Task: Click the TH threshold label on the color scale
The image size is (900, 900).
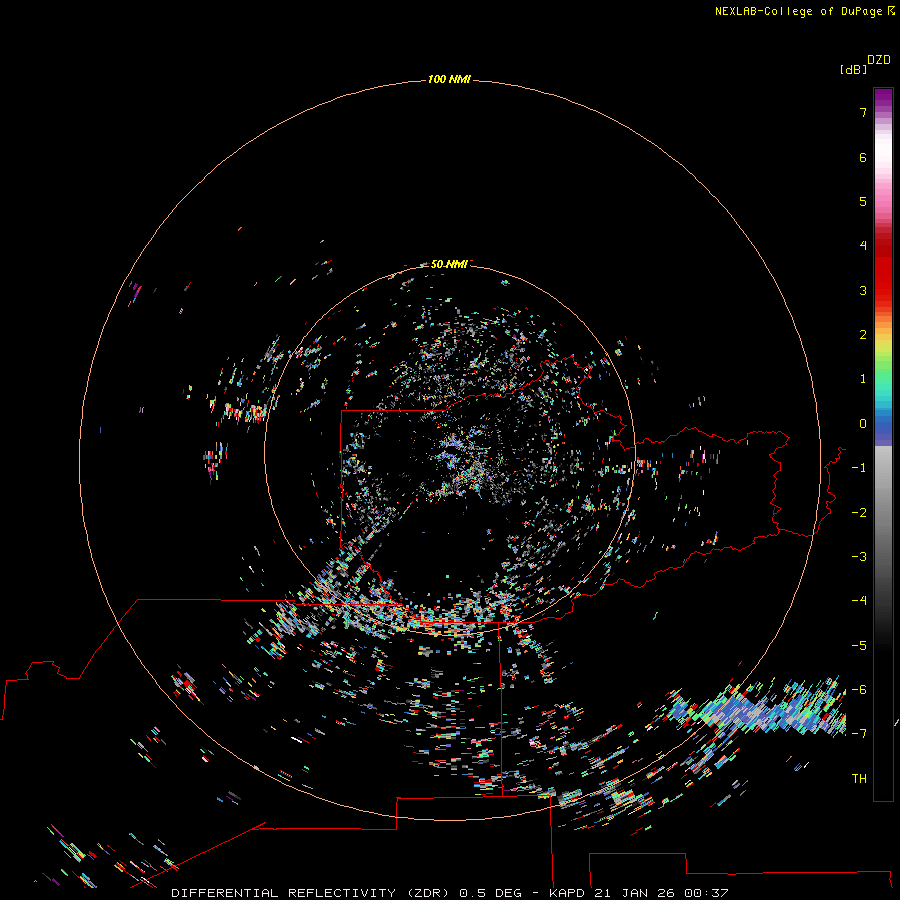Action: pos(859,779)
